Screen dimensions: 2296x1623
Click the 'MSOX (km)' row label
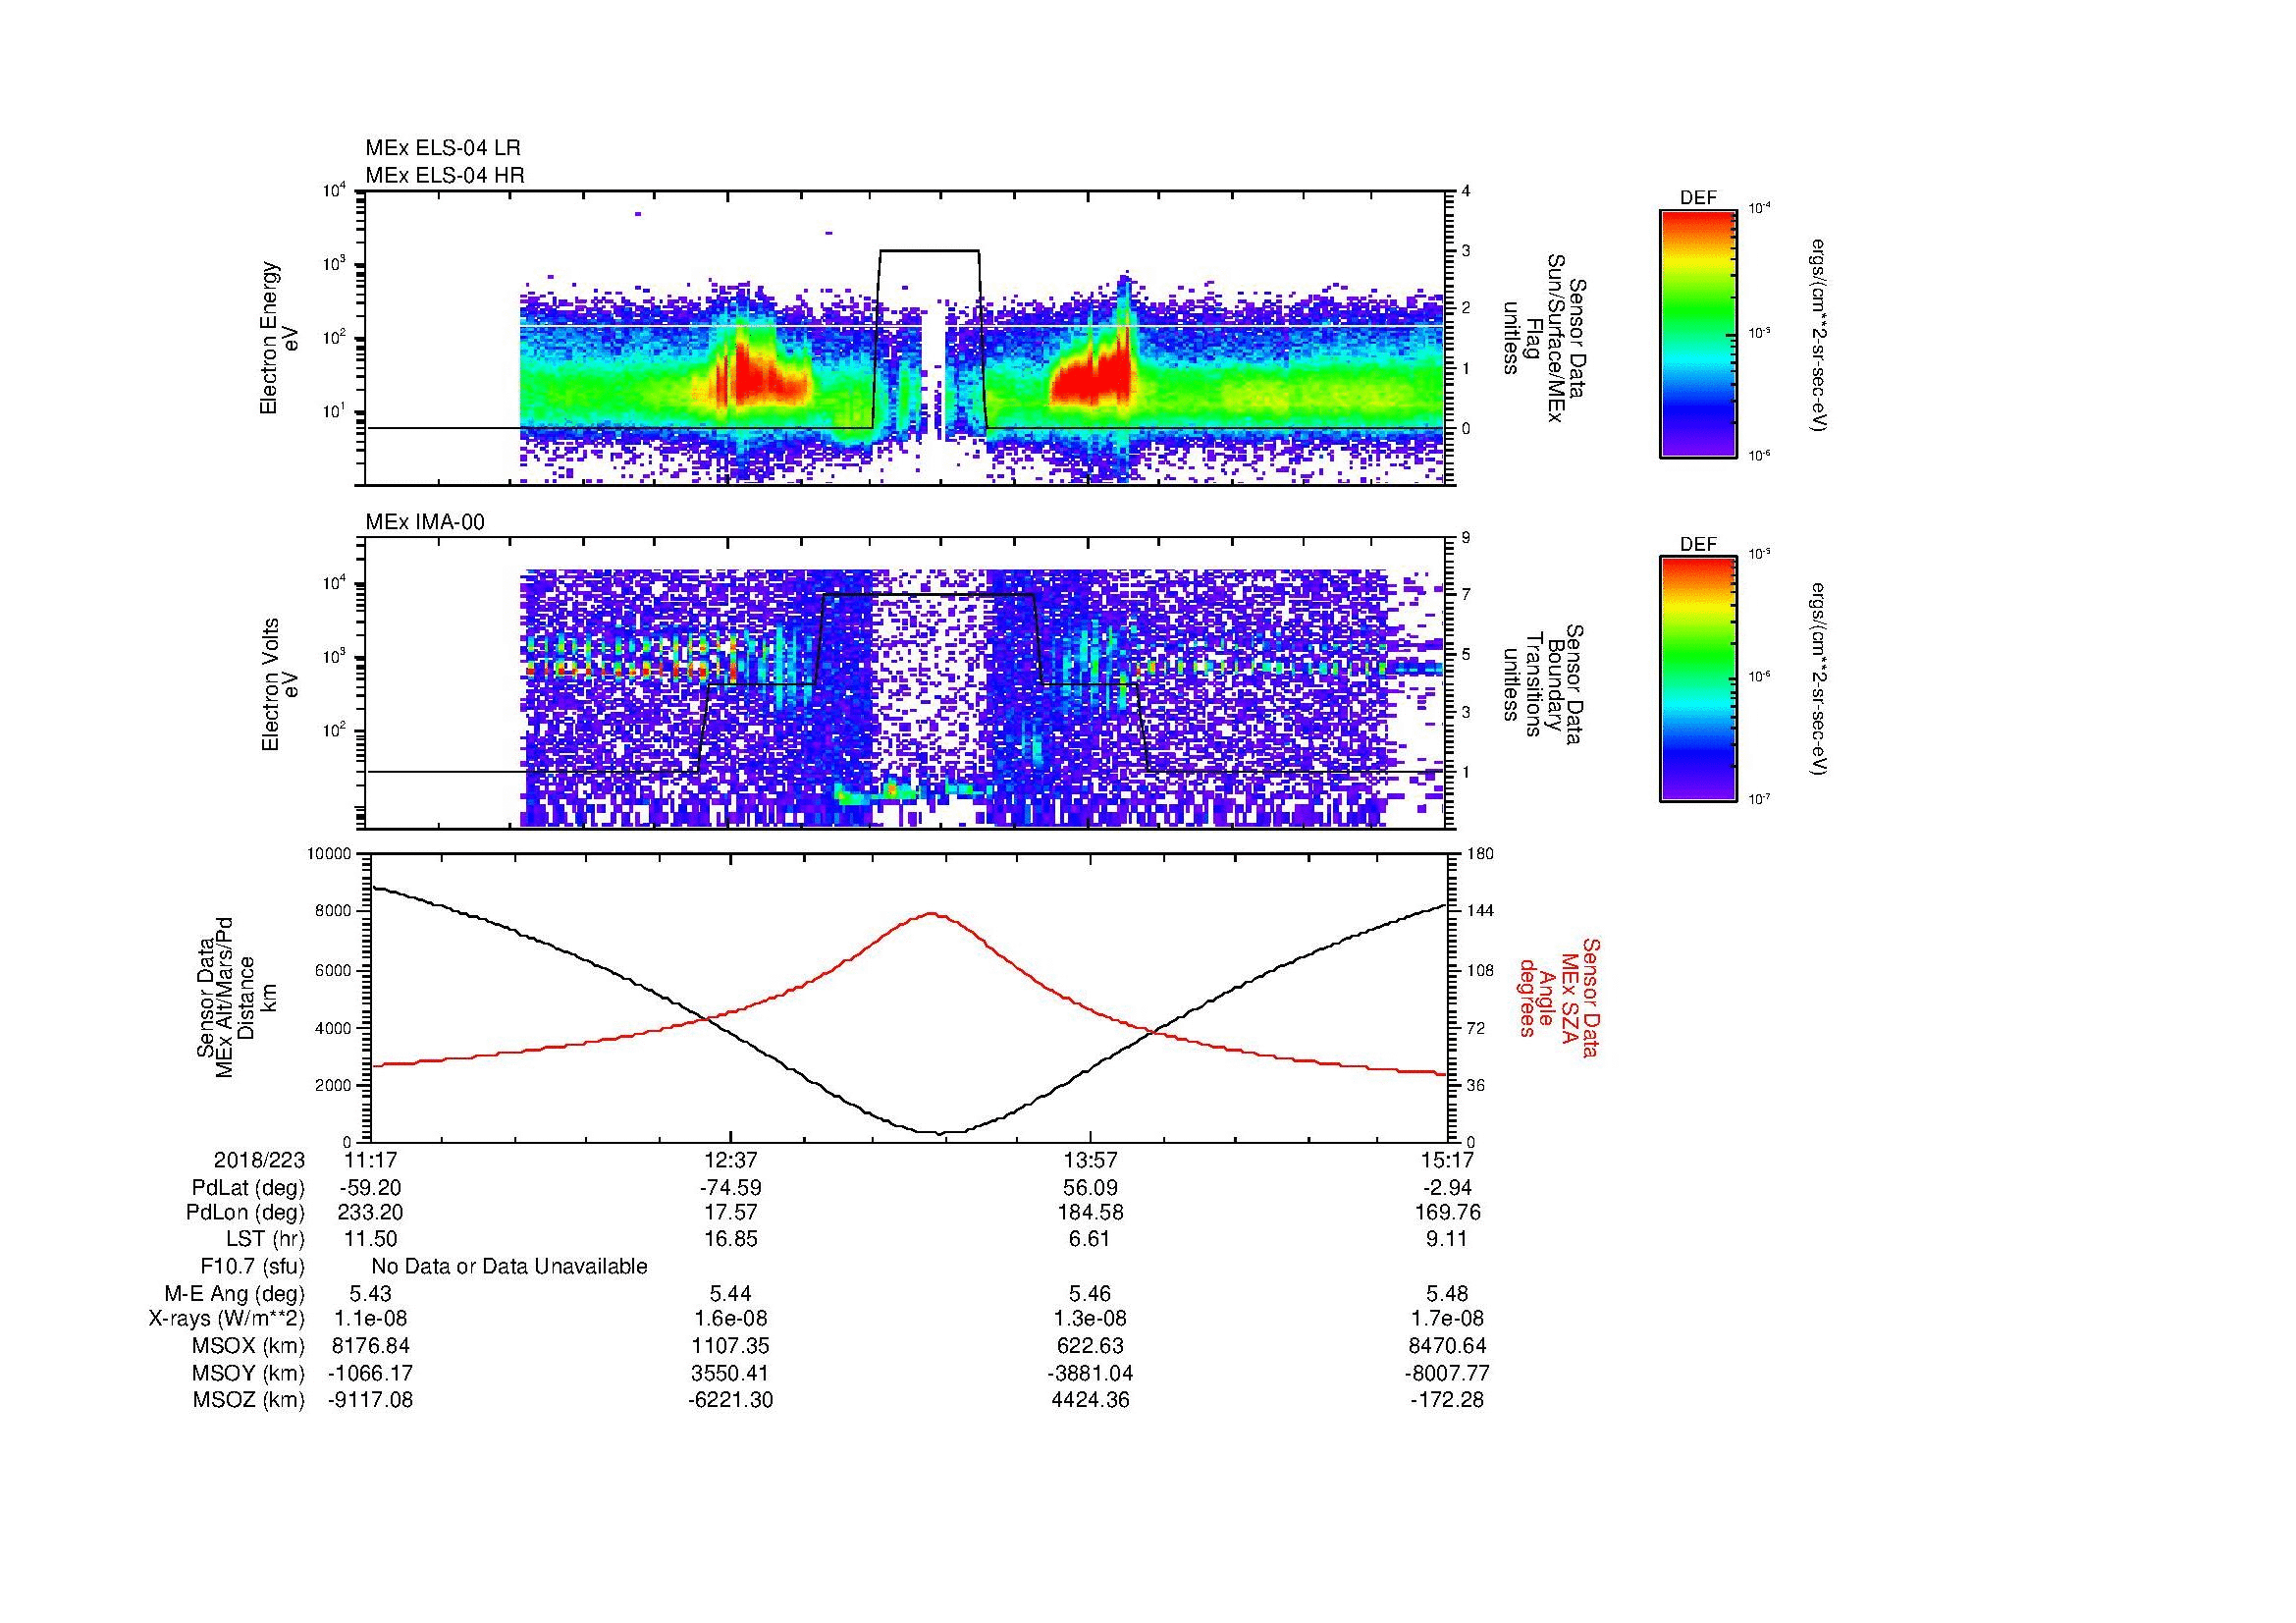[x=249, y=1346]
